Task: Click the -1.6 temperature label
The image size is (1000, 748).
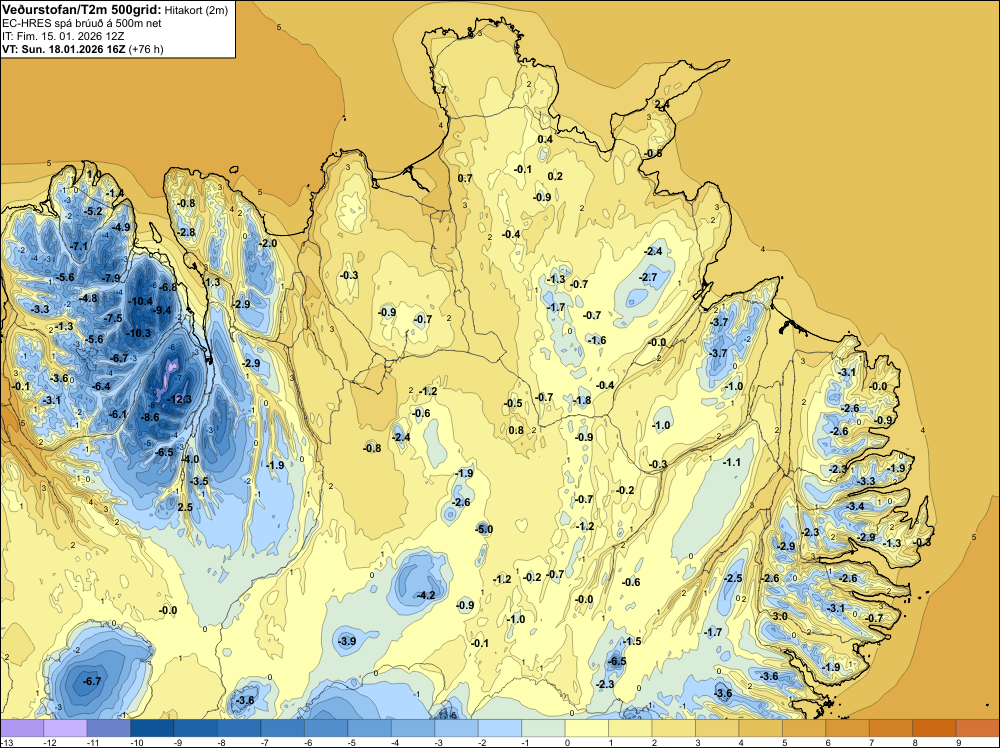Action: (596, 341)
